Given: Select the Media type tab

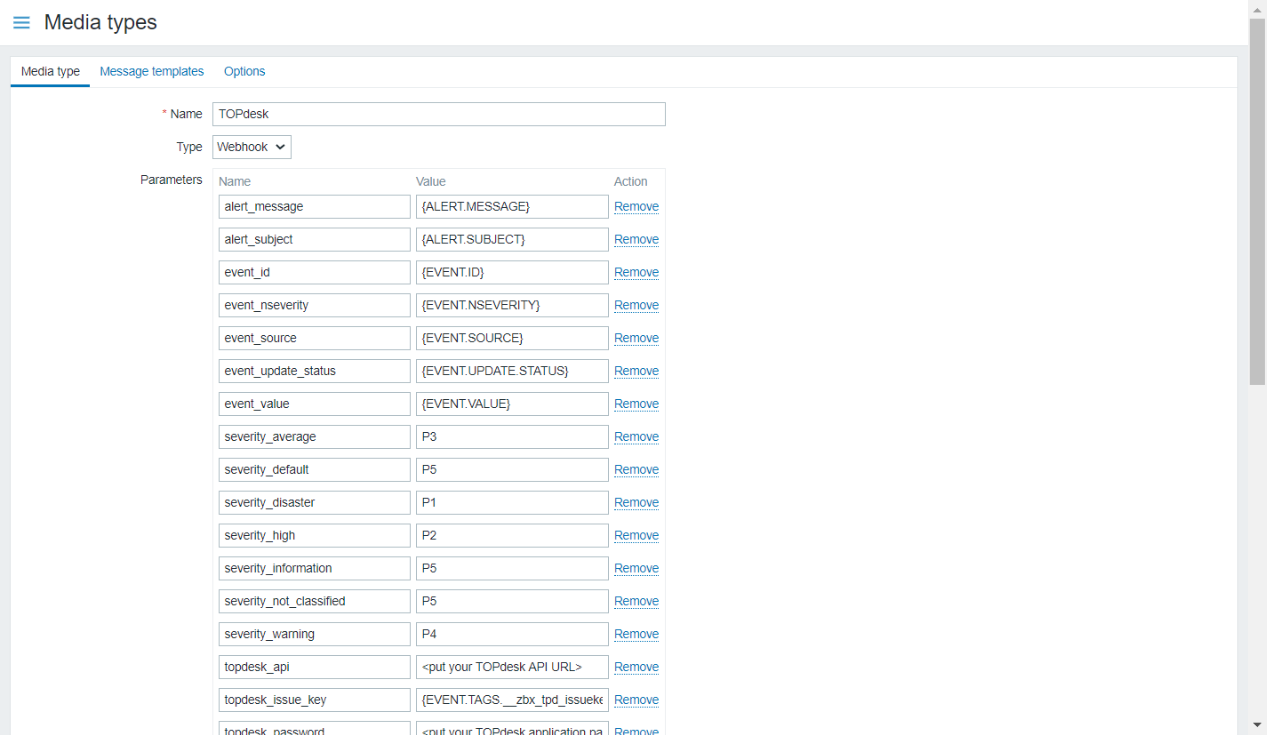Looking at the screenshot, I should pos(50,72).
